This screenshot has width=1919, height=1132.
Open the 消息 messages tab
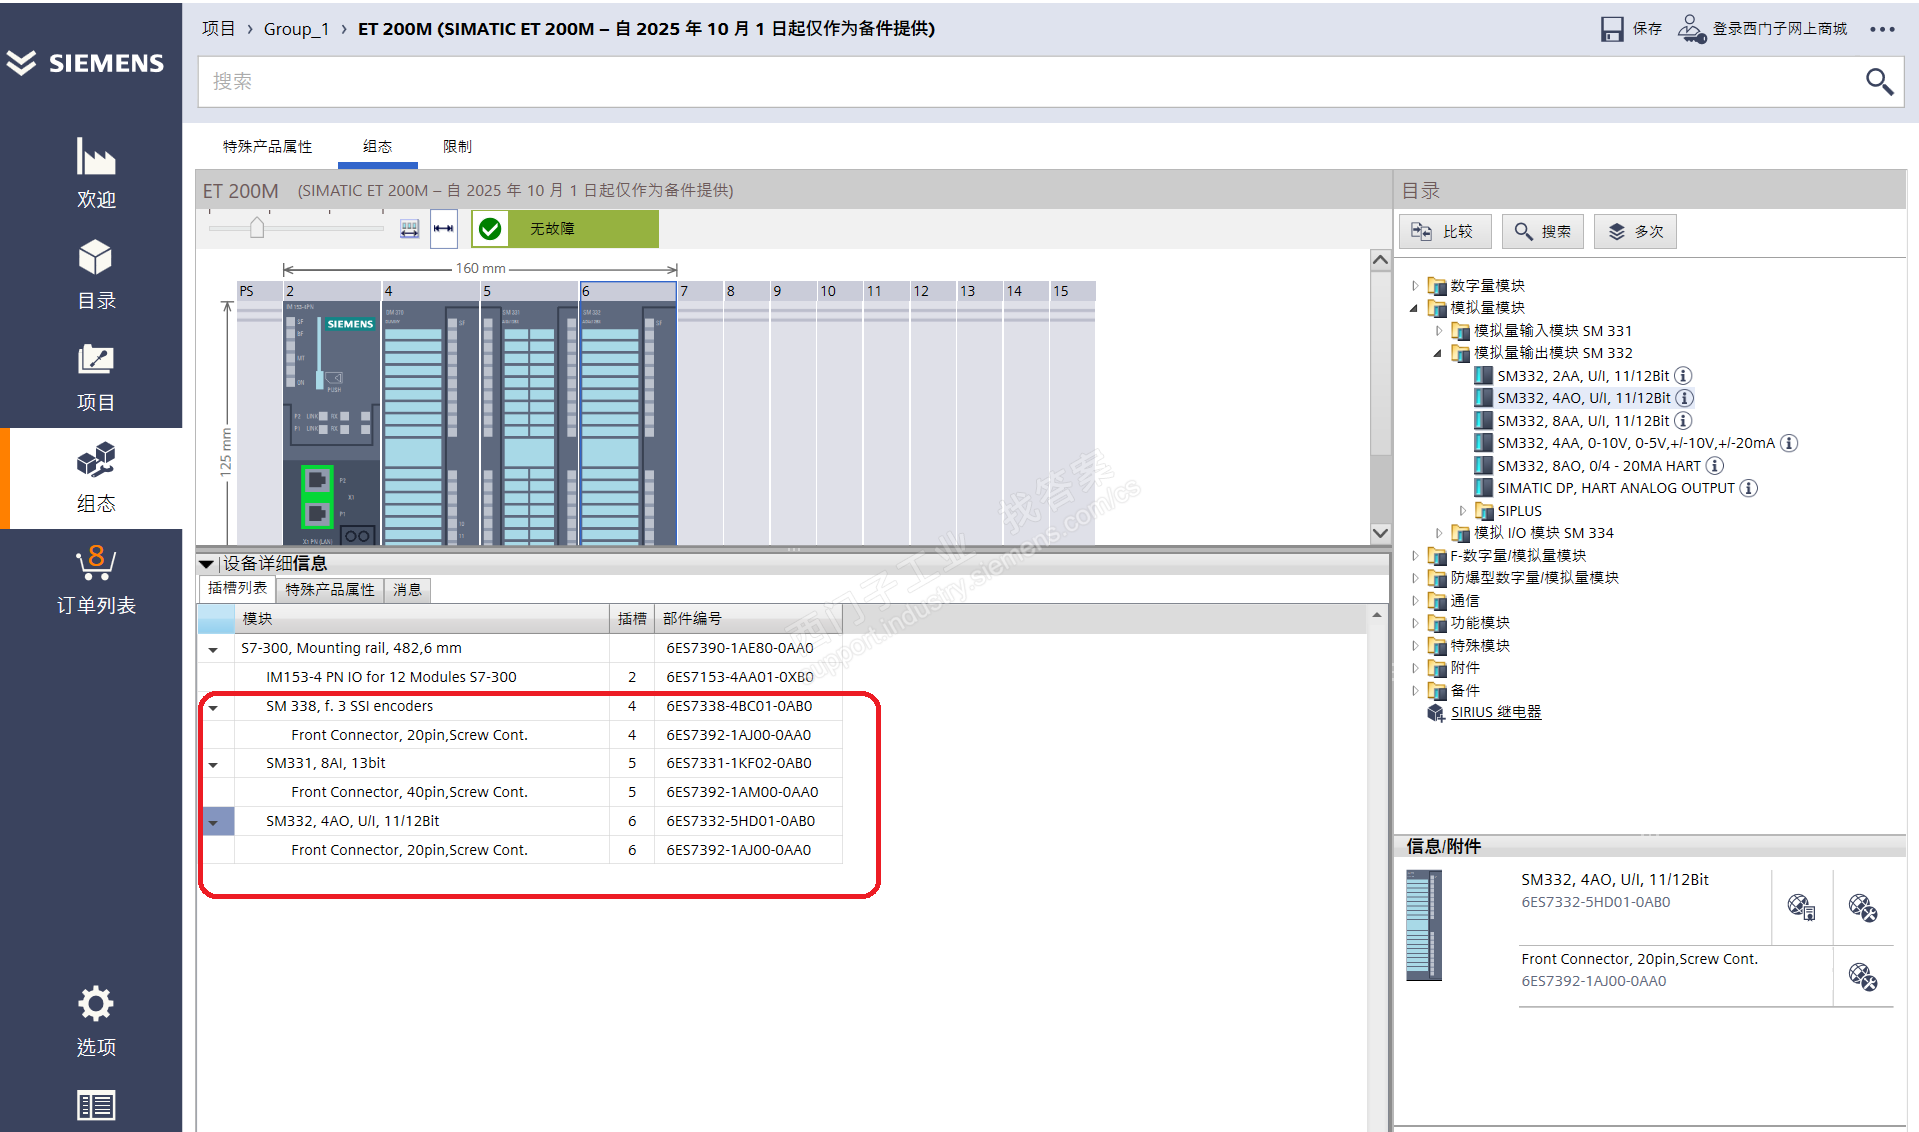tap(407, 590)
